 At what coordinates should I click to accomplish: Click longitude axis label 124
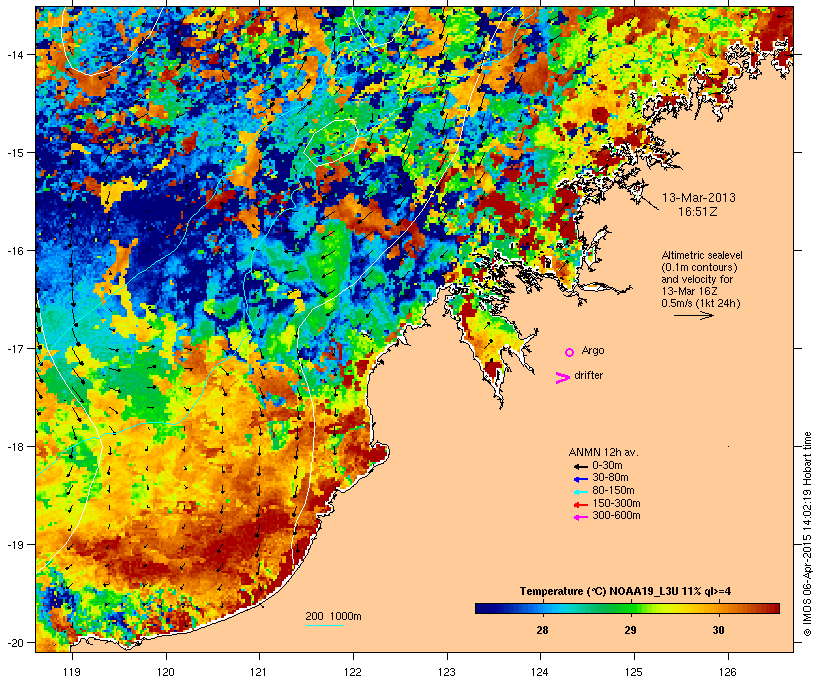(540, 672)
